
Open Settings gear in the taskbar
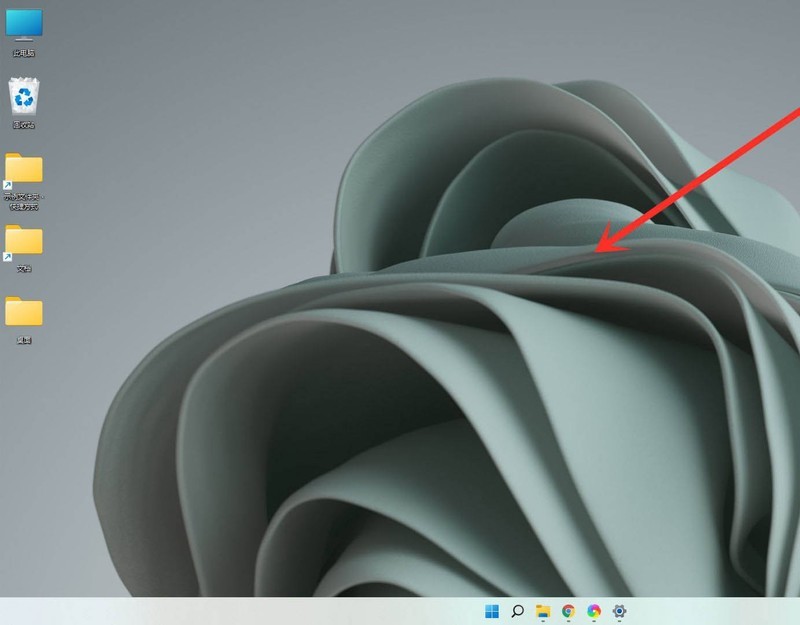[620, 611]
